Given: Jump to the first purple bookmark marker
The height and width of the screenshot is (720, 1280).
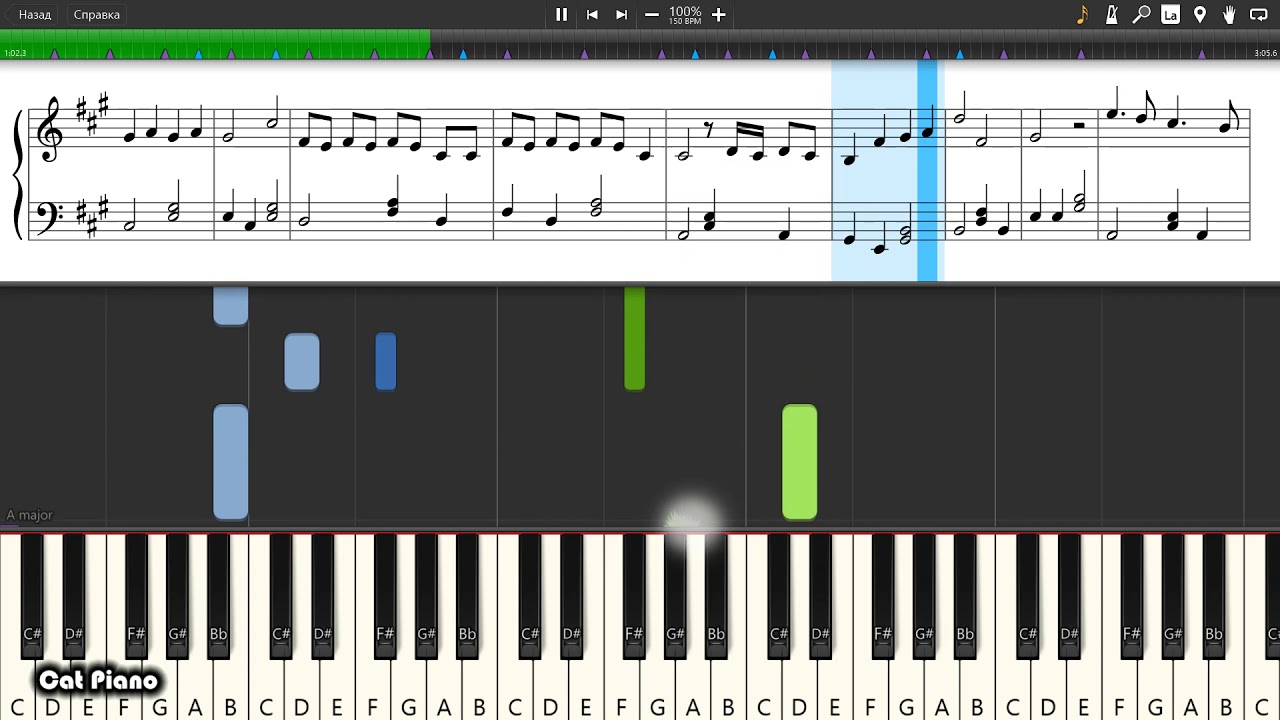Looking at the screenshot, I should pyautogui.click(x=55, y=54).
